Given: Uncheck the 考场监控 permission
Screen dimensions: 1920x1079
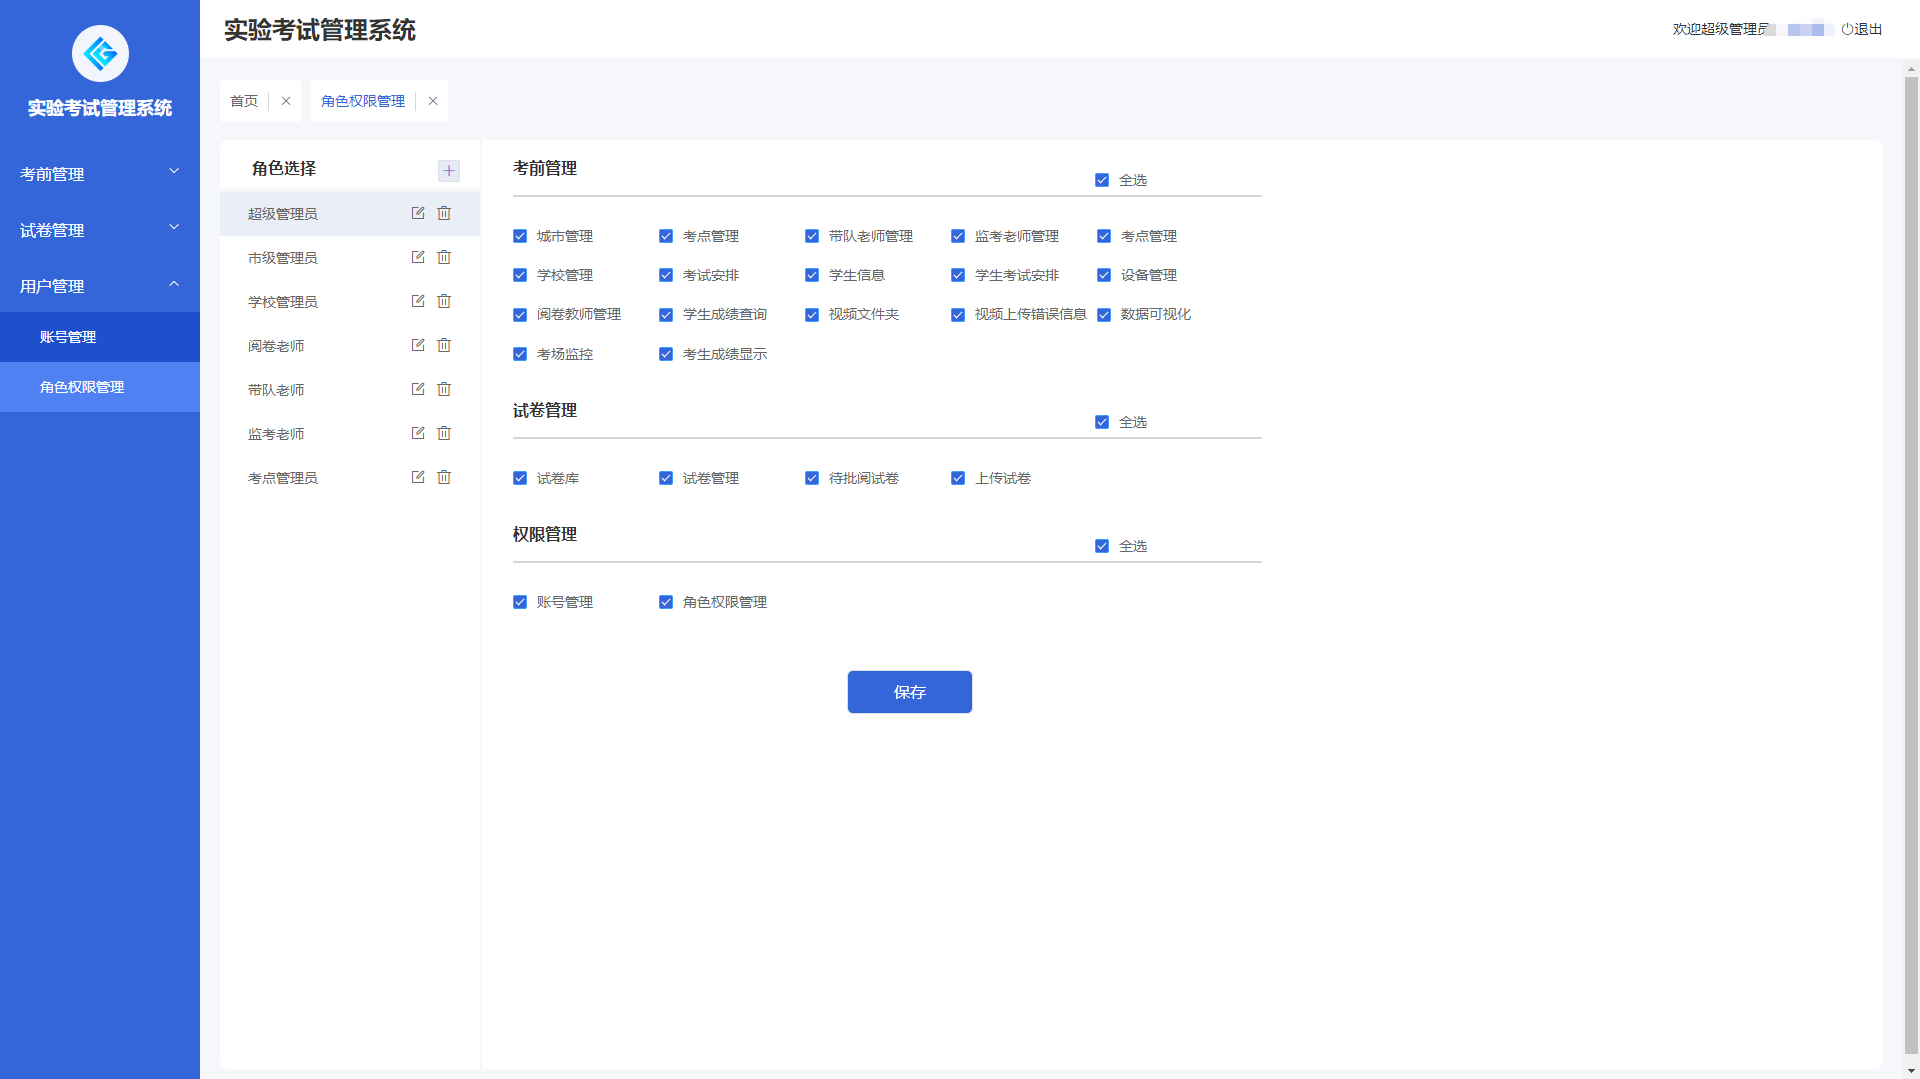Looking at the screenshot, I should 520,354.
